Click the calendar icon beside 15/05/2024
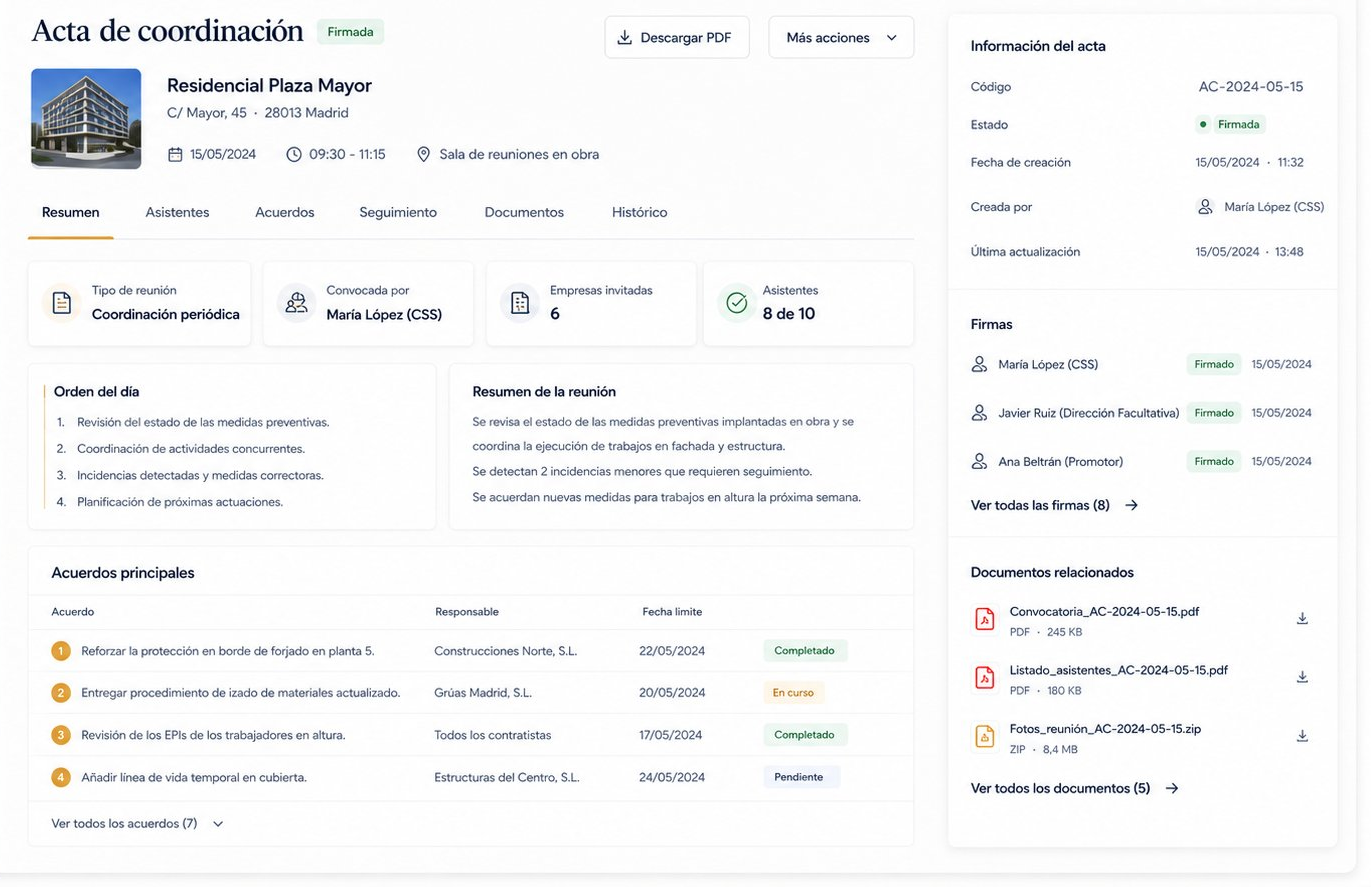Viewport: 1371px width, 887px height. pos(175,154)
